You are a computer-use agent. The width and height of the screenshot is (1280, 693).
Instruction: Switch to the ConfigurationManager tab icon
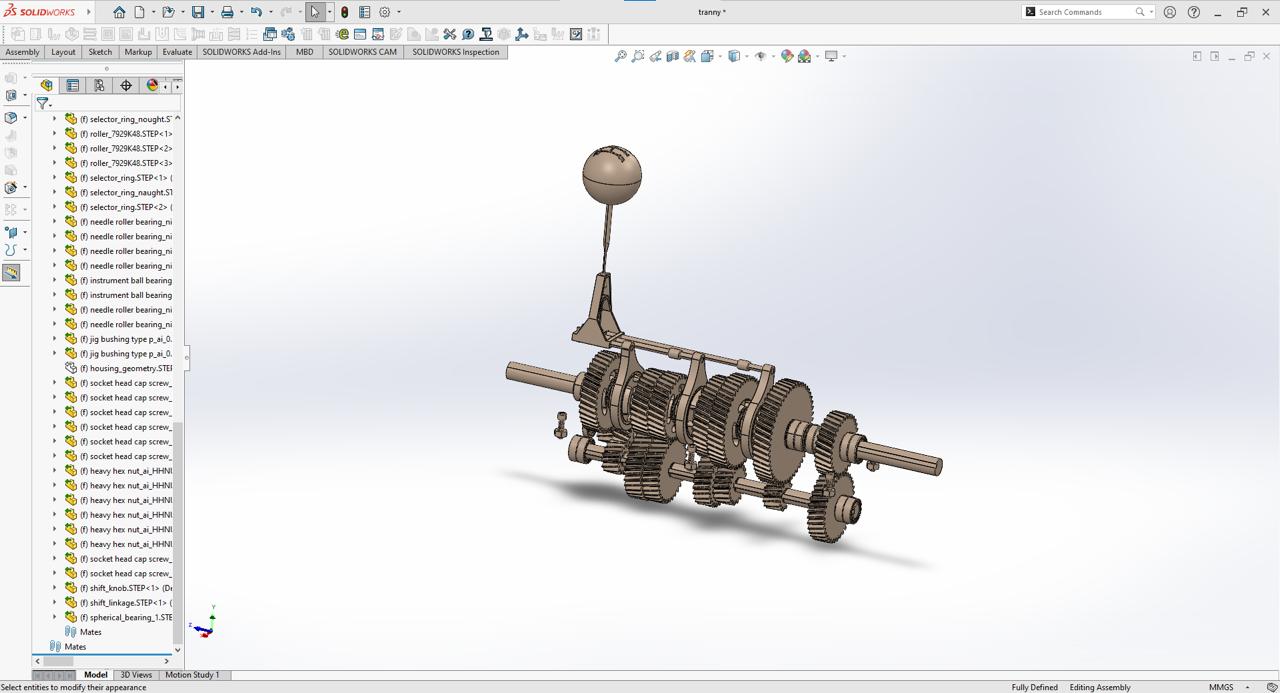(x=99, y=85)
